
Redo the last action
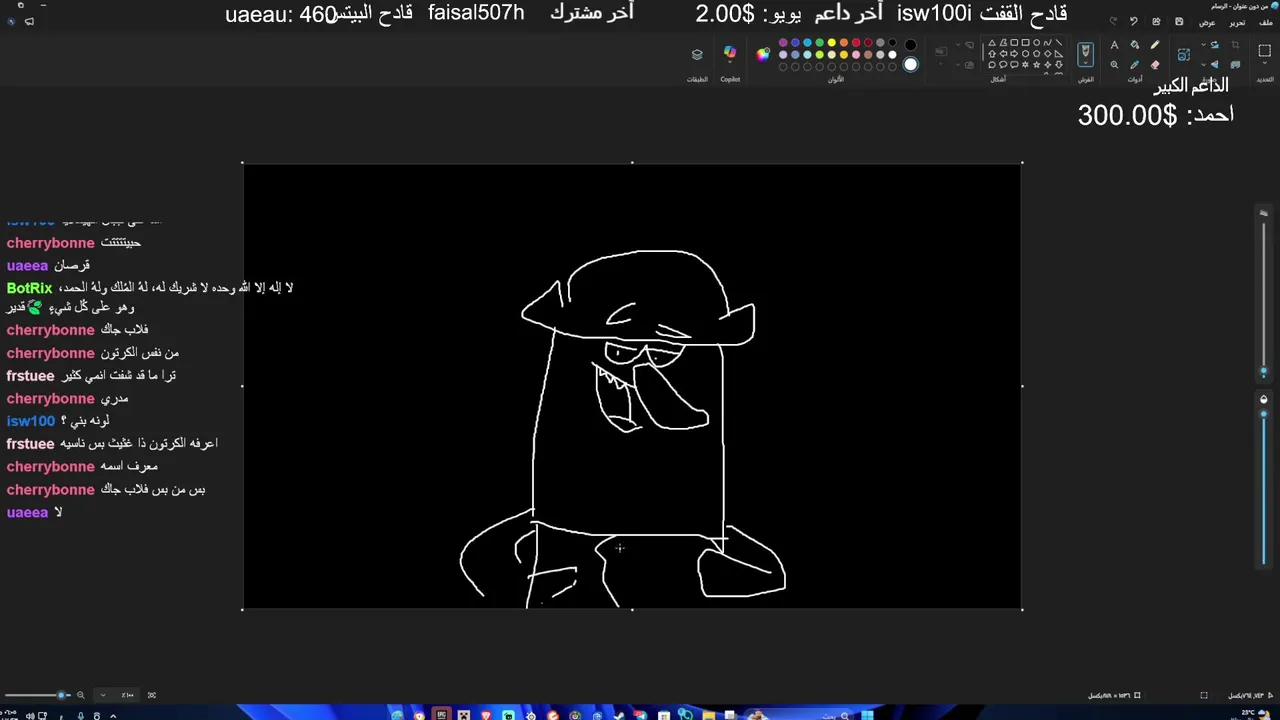pos(1113,21)
